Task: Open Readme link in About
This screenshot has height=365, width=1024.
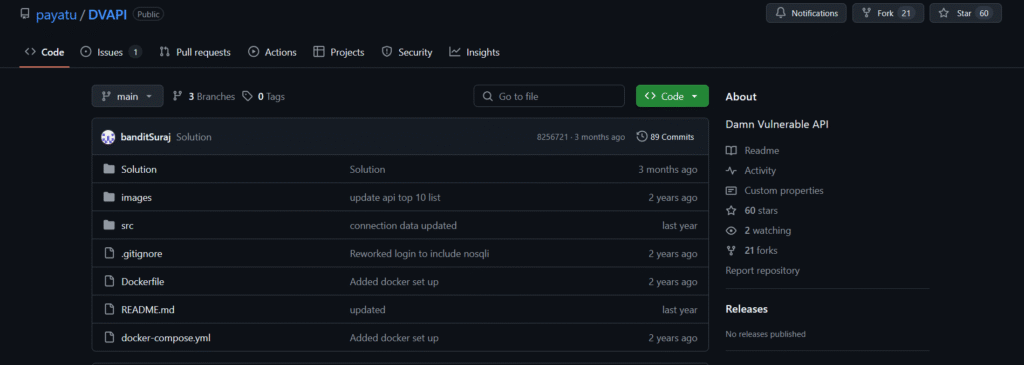Action: tap(761, 150)
